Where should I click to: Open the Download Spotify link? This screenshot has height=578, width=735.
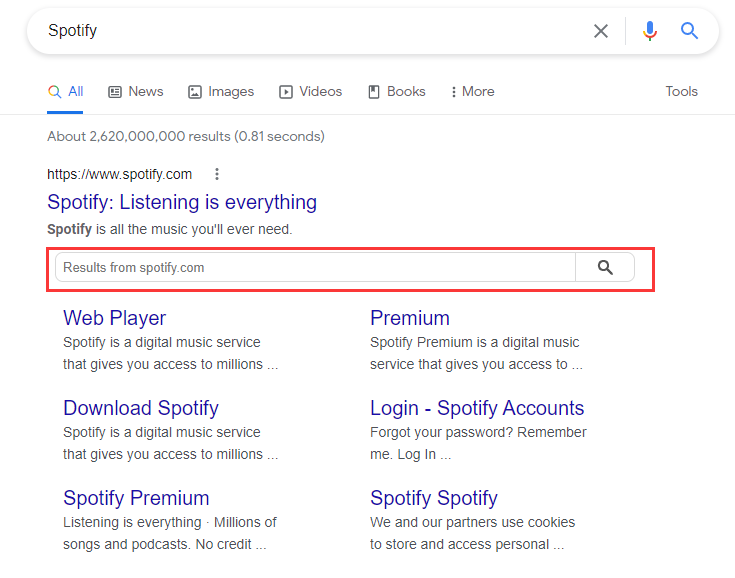(140, 408)
